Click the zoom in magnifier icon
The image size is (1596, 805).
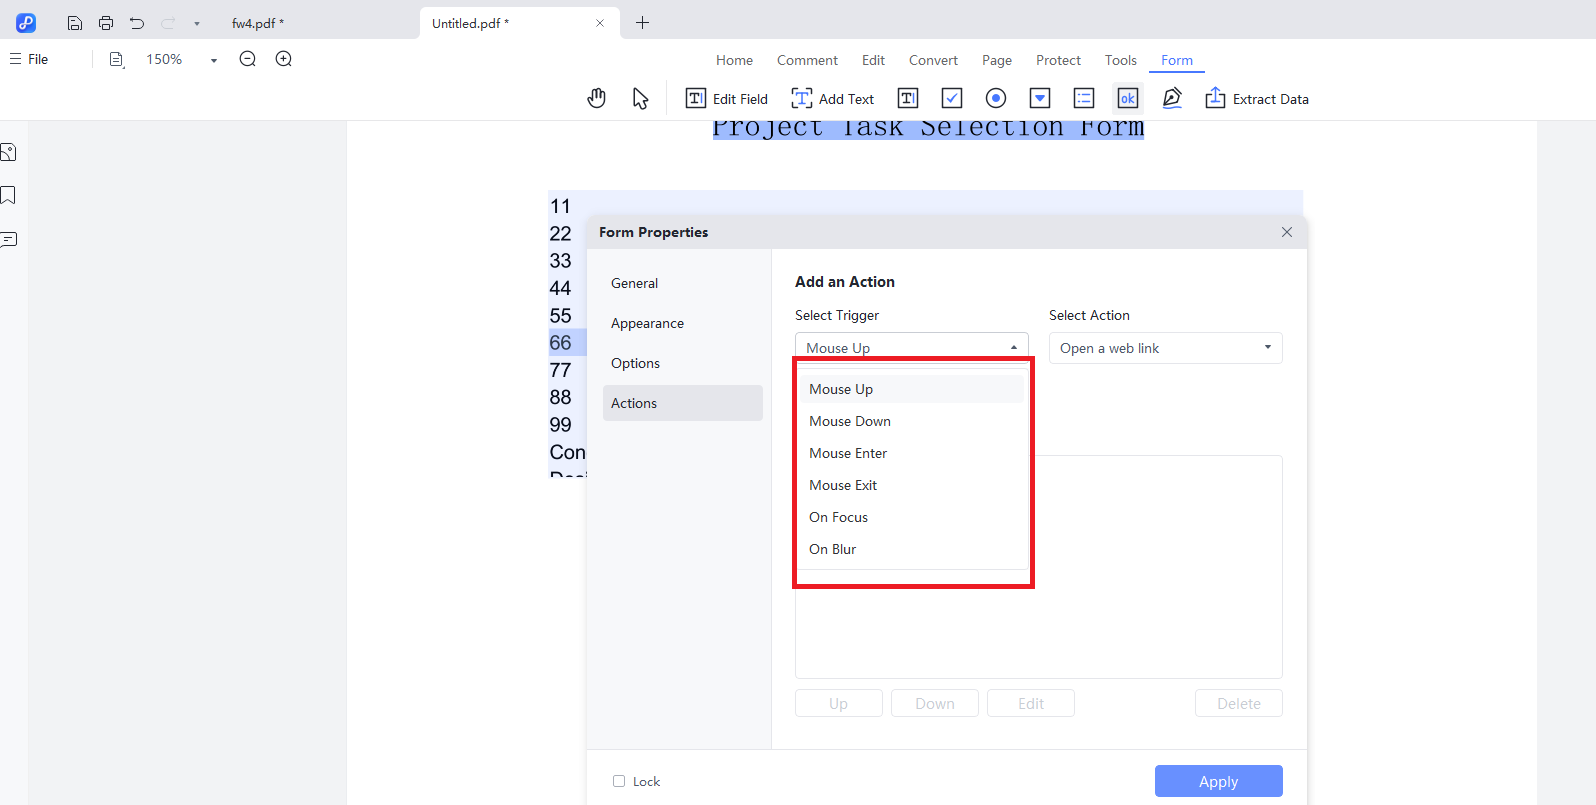point(284,59)
